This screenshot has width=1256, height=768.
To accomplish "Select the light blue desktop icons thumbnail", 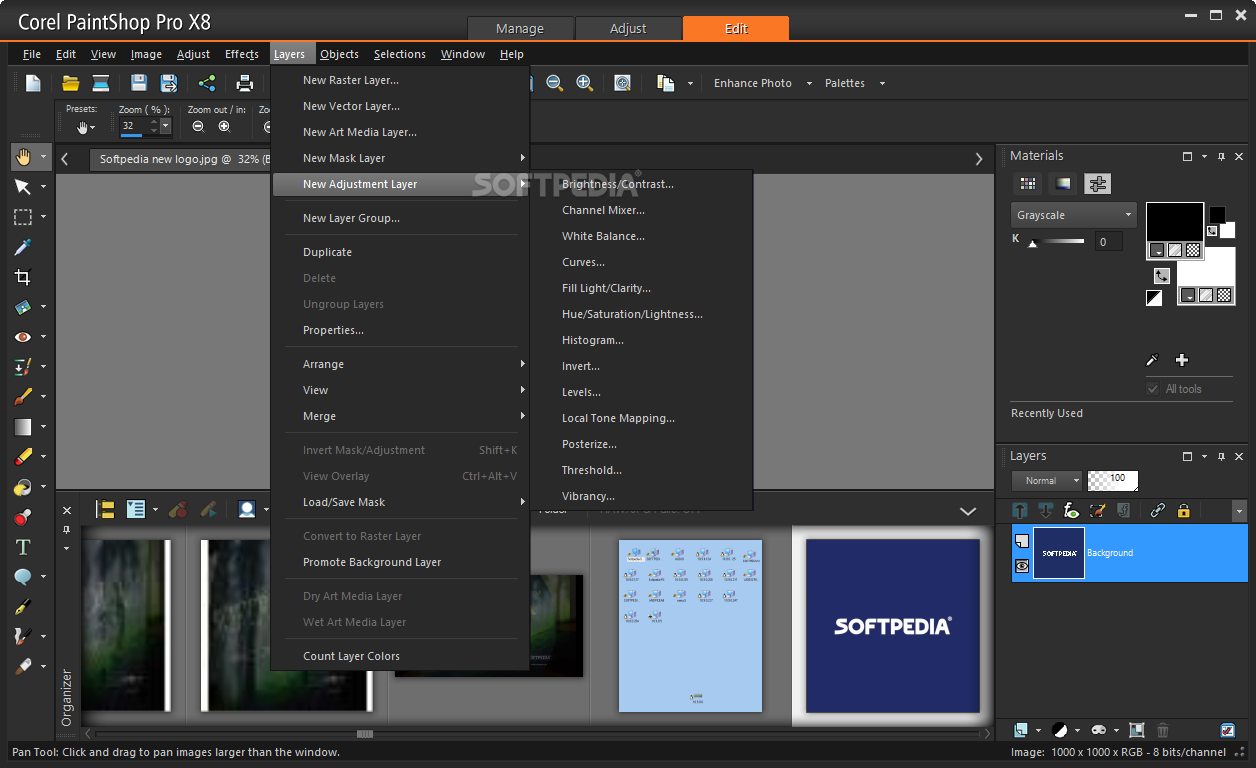I will tap(690, 626).
